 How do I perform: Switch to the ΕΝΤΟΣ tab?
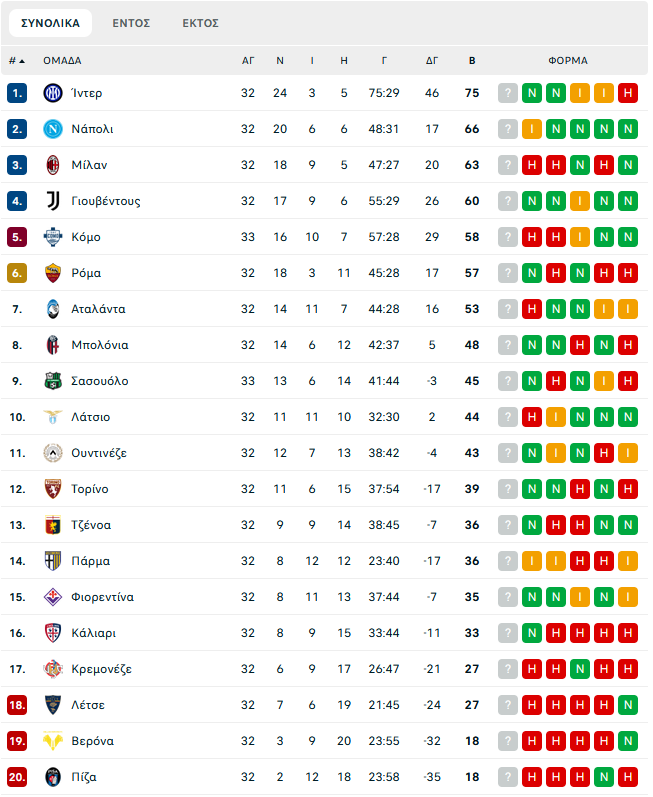(131, 23)
